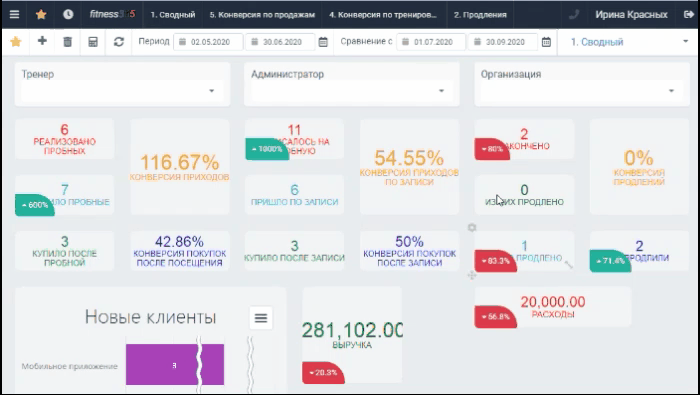
Task: Open the 2. Продления tab
Action: click(x=480, y=14)
